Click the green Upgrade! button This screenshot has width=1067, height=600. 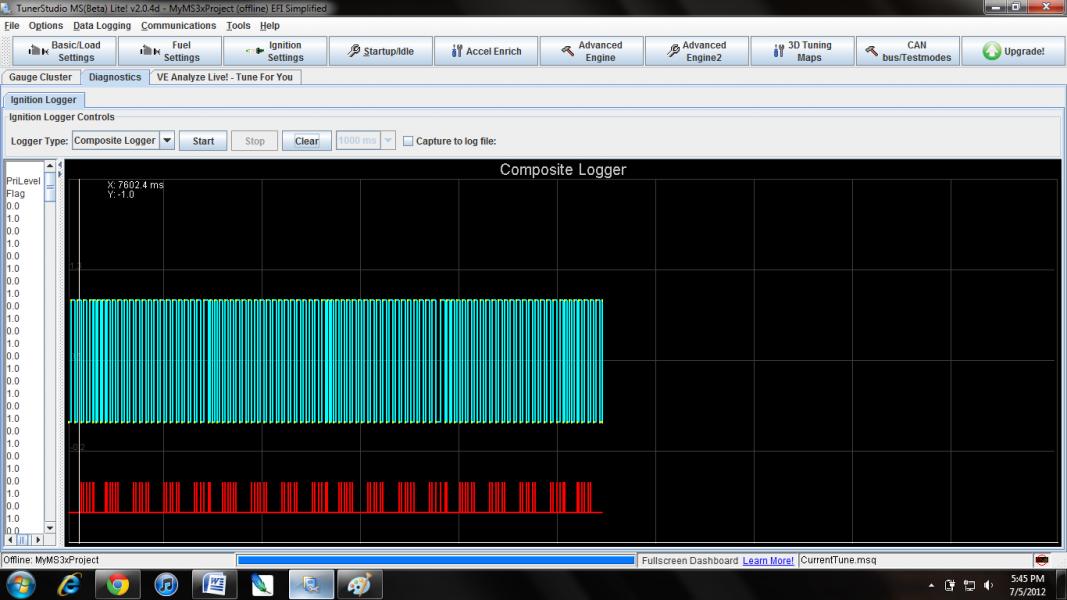(1012, 51)
